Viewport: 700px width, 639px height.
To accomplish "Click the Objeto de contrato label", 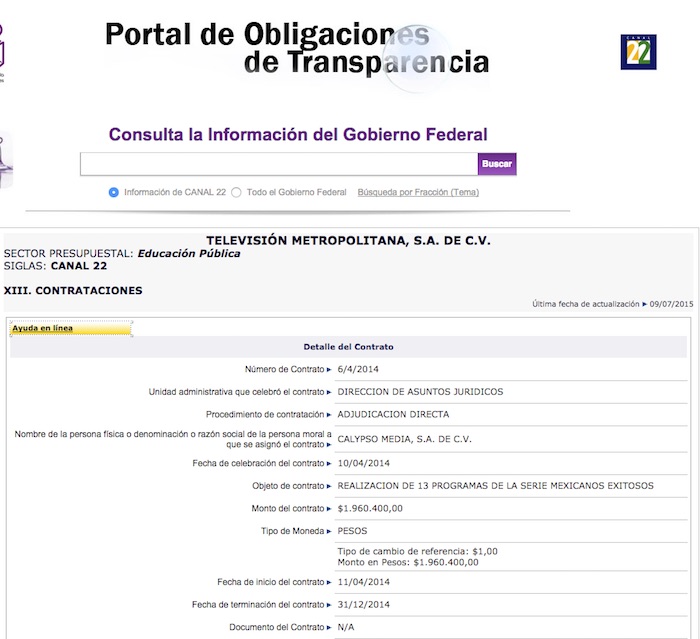I will click(288, 486).
